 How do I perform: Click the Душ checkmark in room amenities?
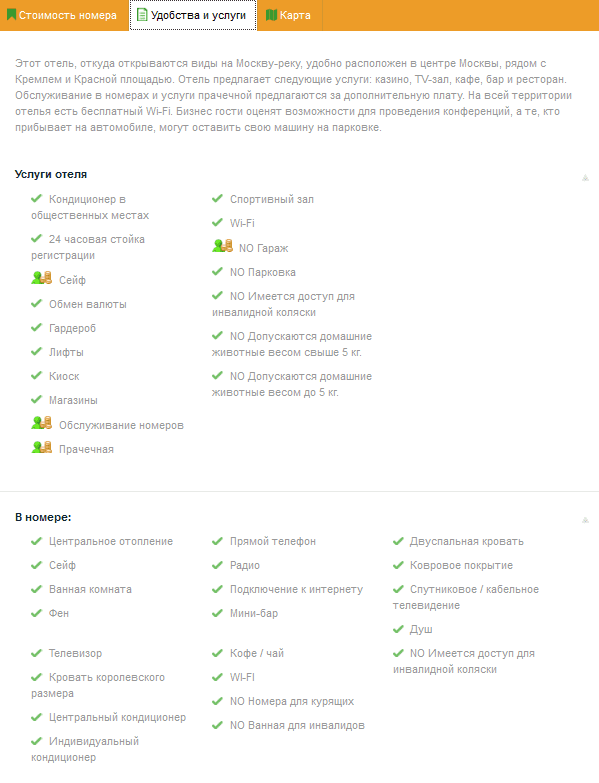(398, 629)
